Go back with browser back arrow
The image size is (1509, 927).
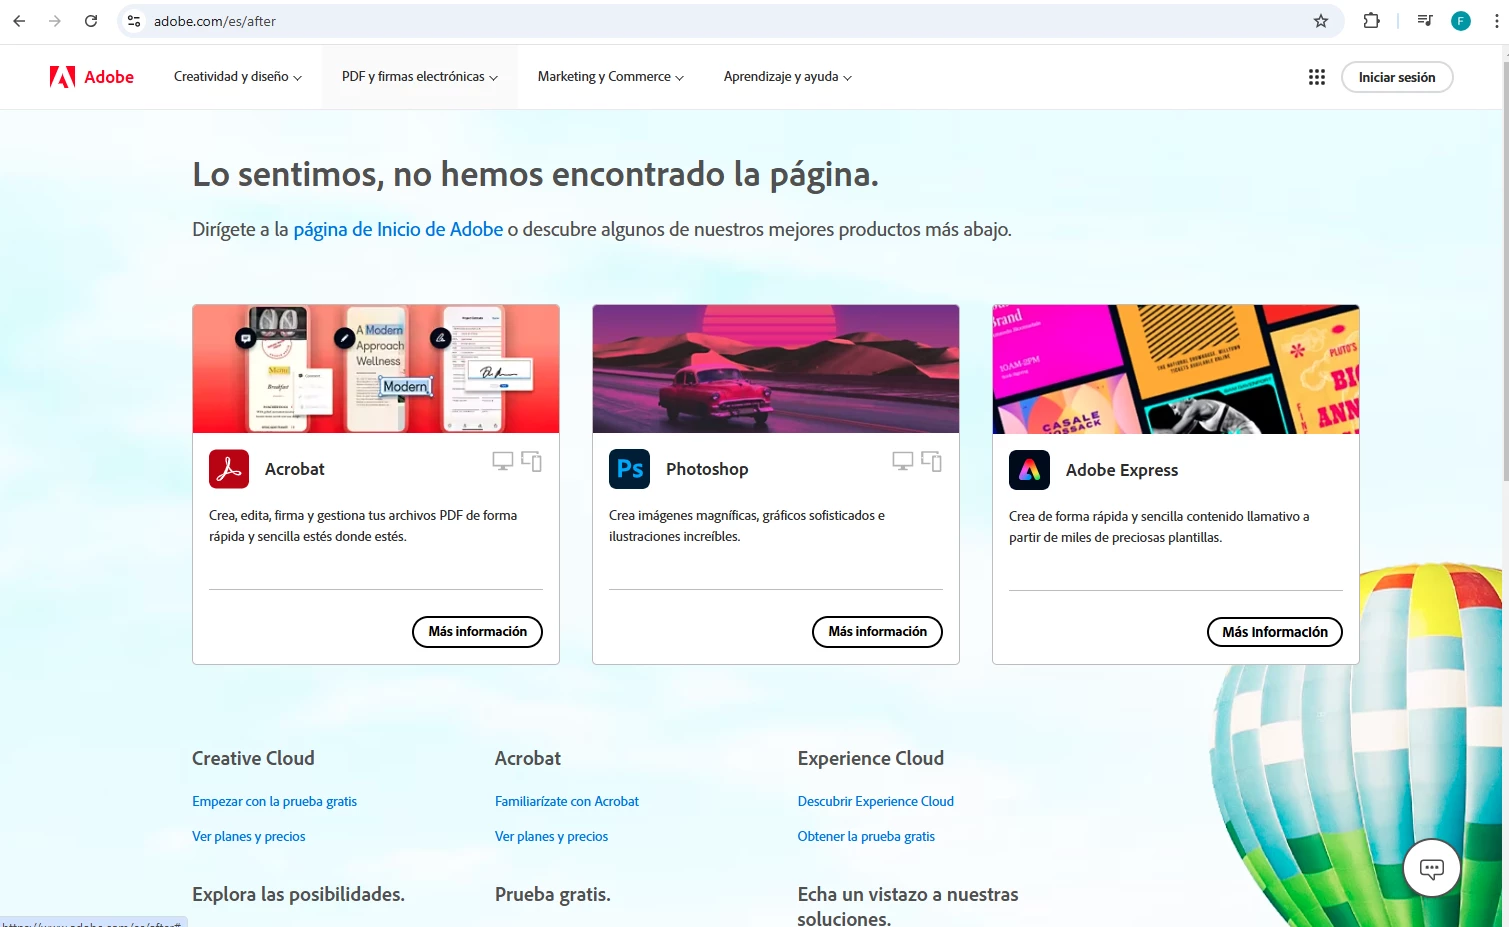pyautogui.click(x=19, y=21)
